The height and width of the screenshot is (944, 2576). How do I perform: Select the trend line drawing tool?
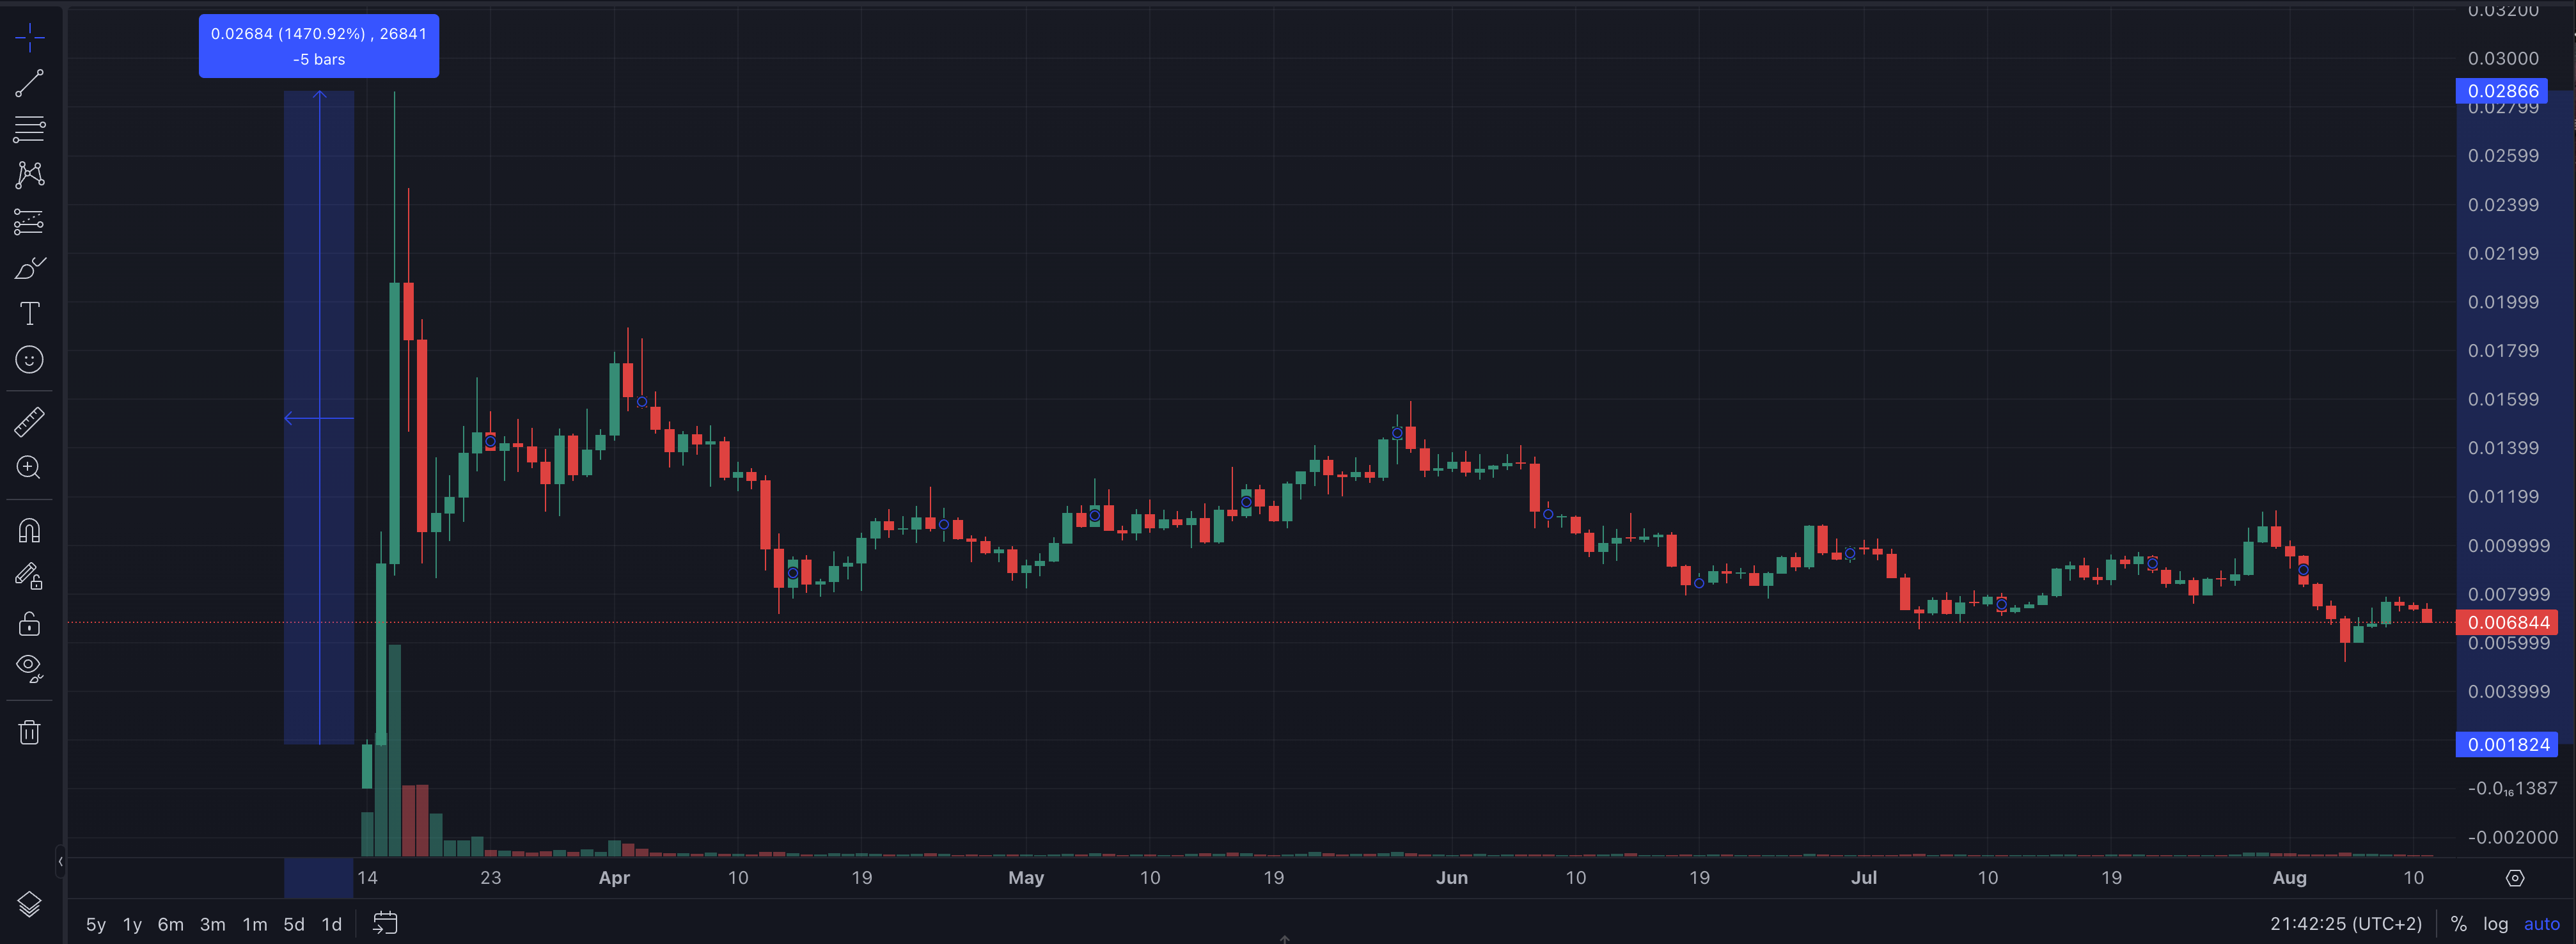(x=30, y=83)
